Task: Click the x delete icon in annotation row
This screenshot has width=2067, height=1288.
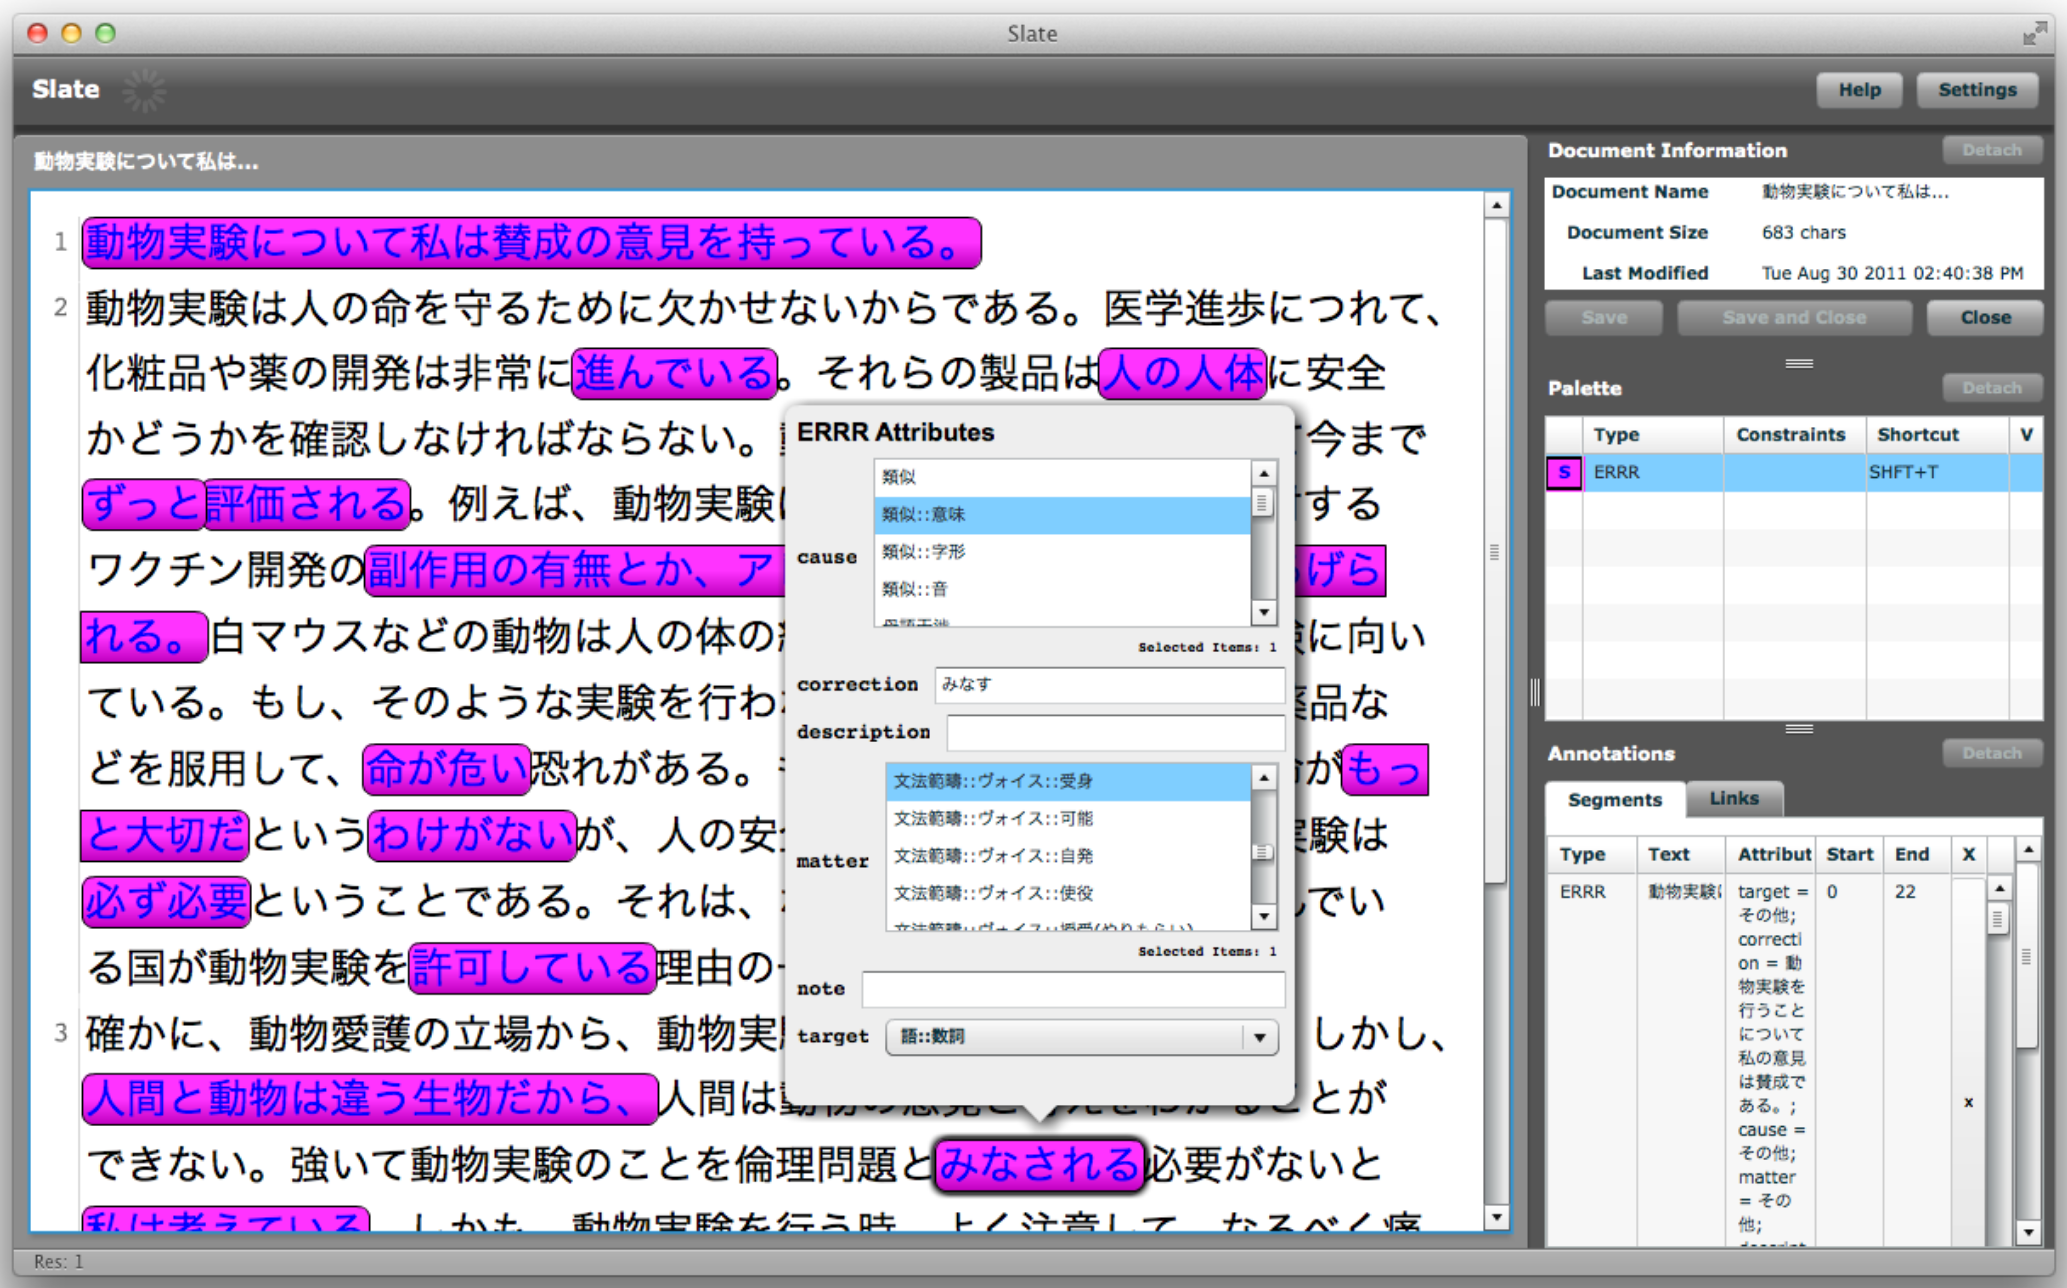Action: 1968,1102
